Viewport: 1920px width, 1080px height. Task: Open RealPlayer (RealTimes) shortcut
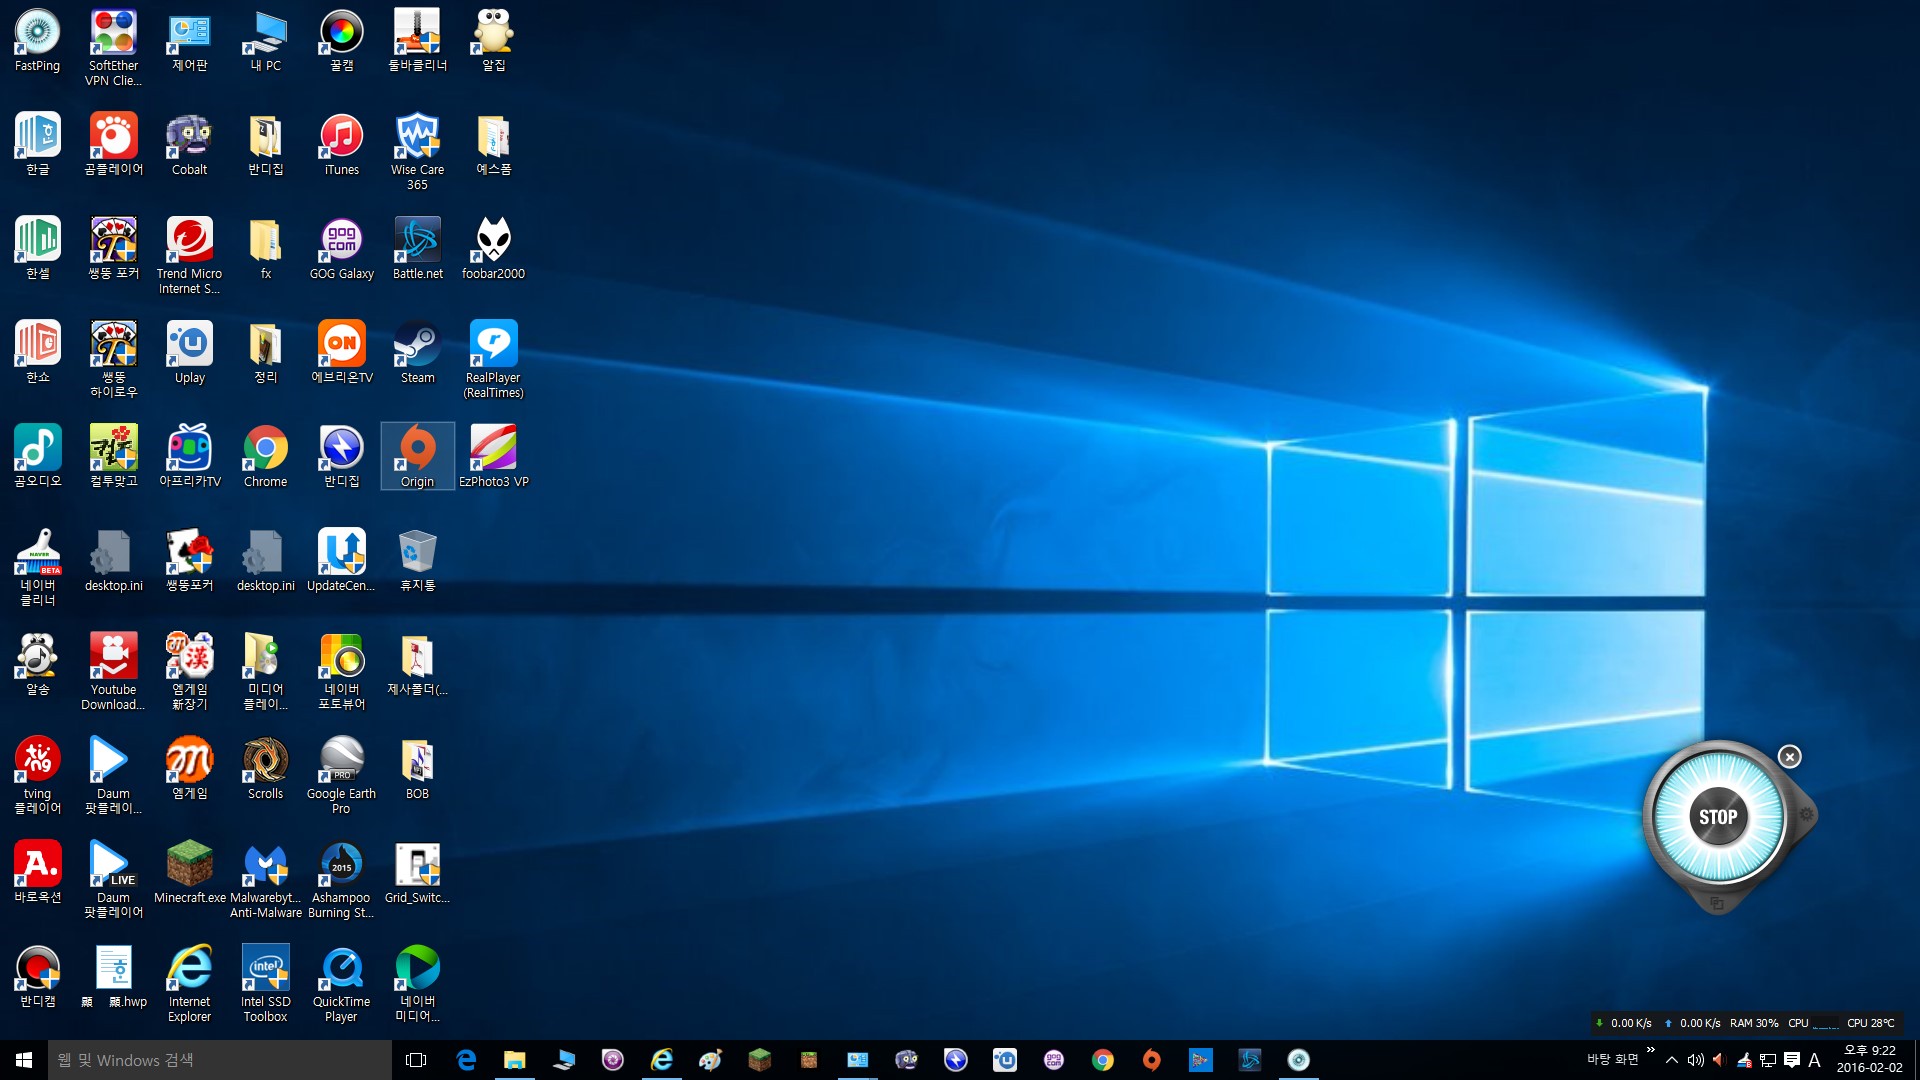tap(493, 360)
